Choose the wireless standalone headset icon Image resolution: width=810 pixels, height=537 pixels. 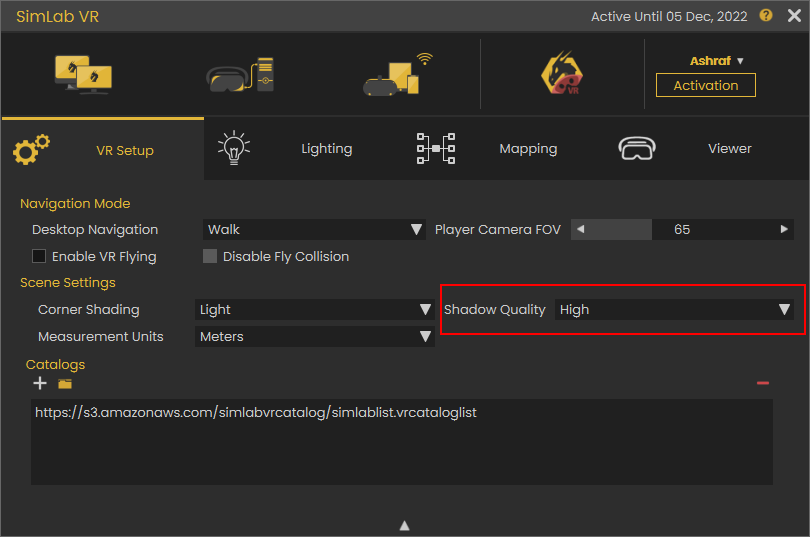[x=398, y=74]
